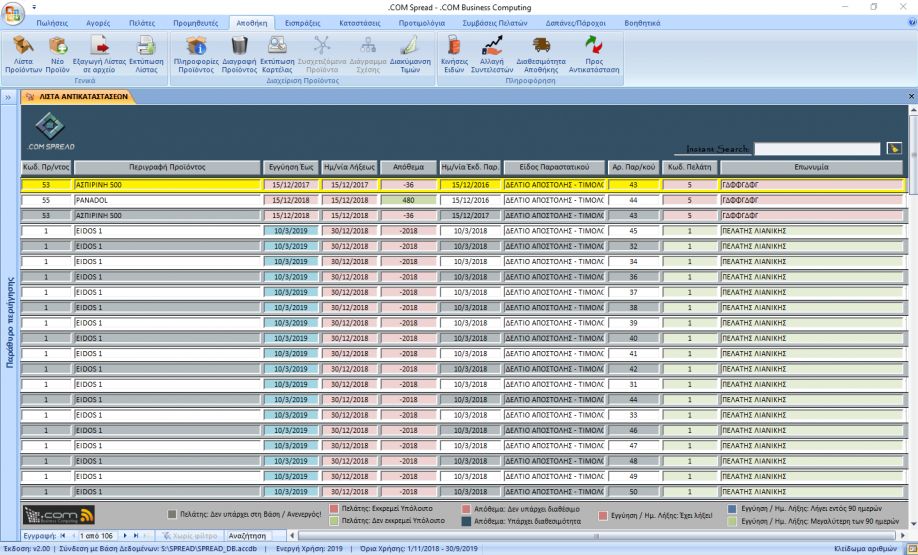Open the Λίστα Προϊόντων icon
Screen dimensions: 918x555
[23, 54]
